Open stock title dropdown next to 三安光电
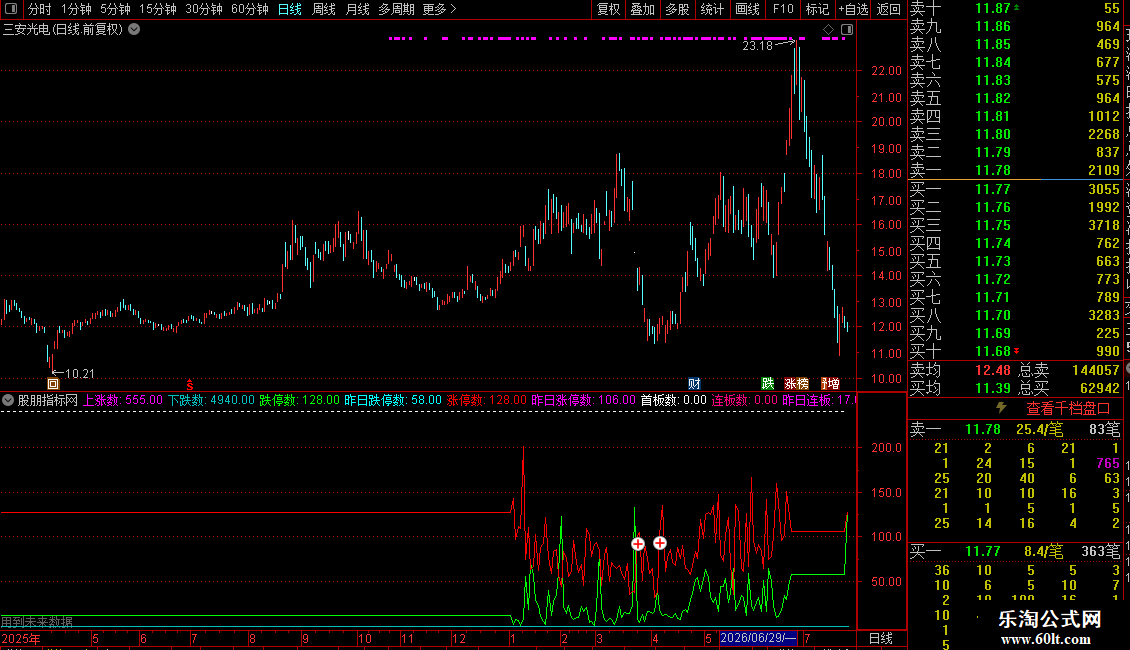This screenshot has width=1130, height=650. 134,29
